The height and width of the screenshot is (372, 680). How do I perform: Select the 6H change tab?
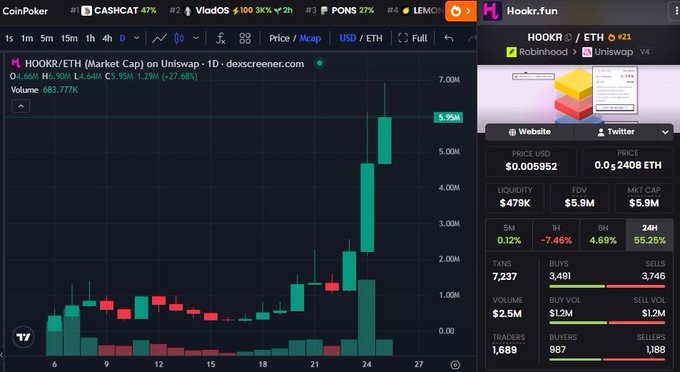tap(603, 235)
